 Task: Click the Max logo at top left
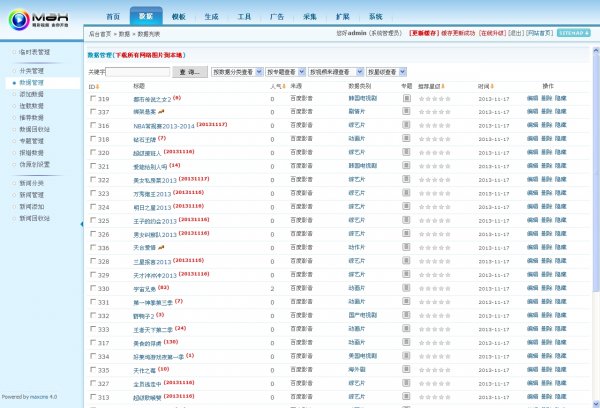(38, 19)
